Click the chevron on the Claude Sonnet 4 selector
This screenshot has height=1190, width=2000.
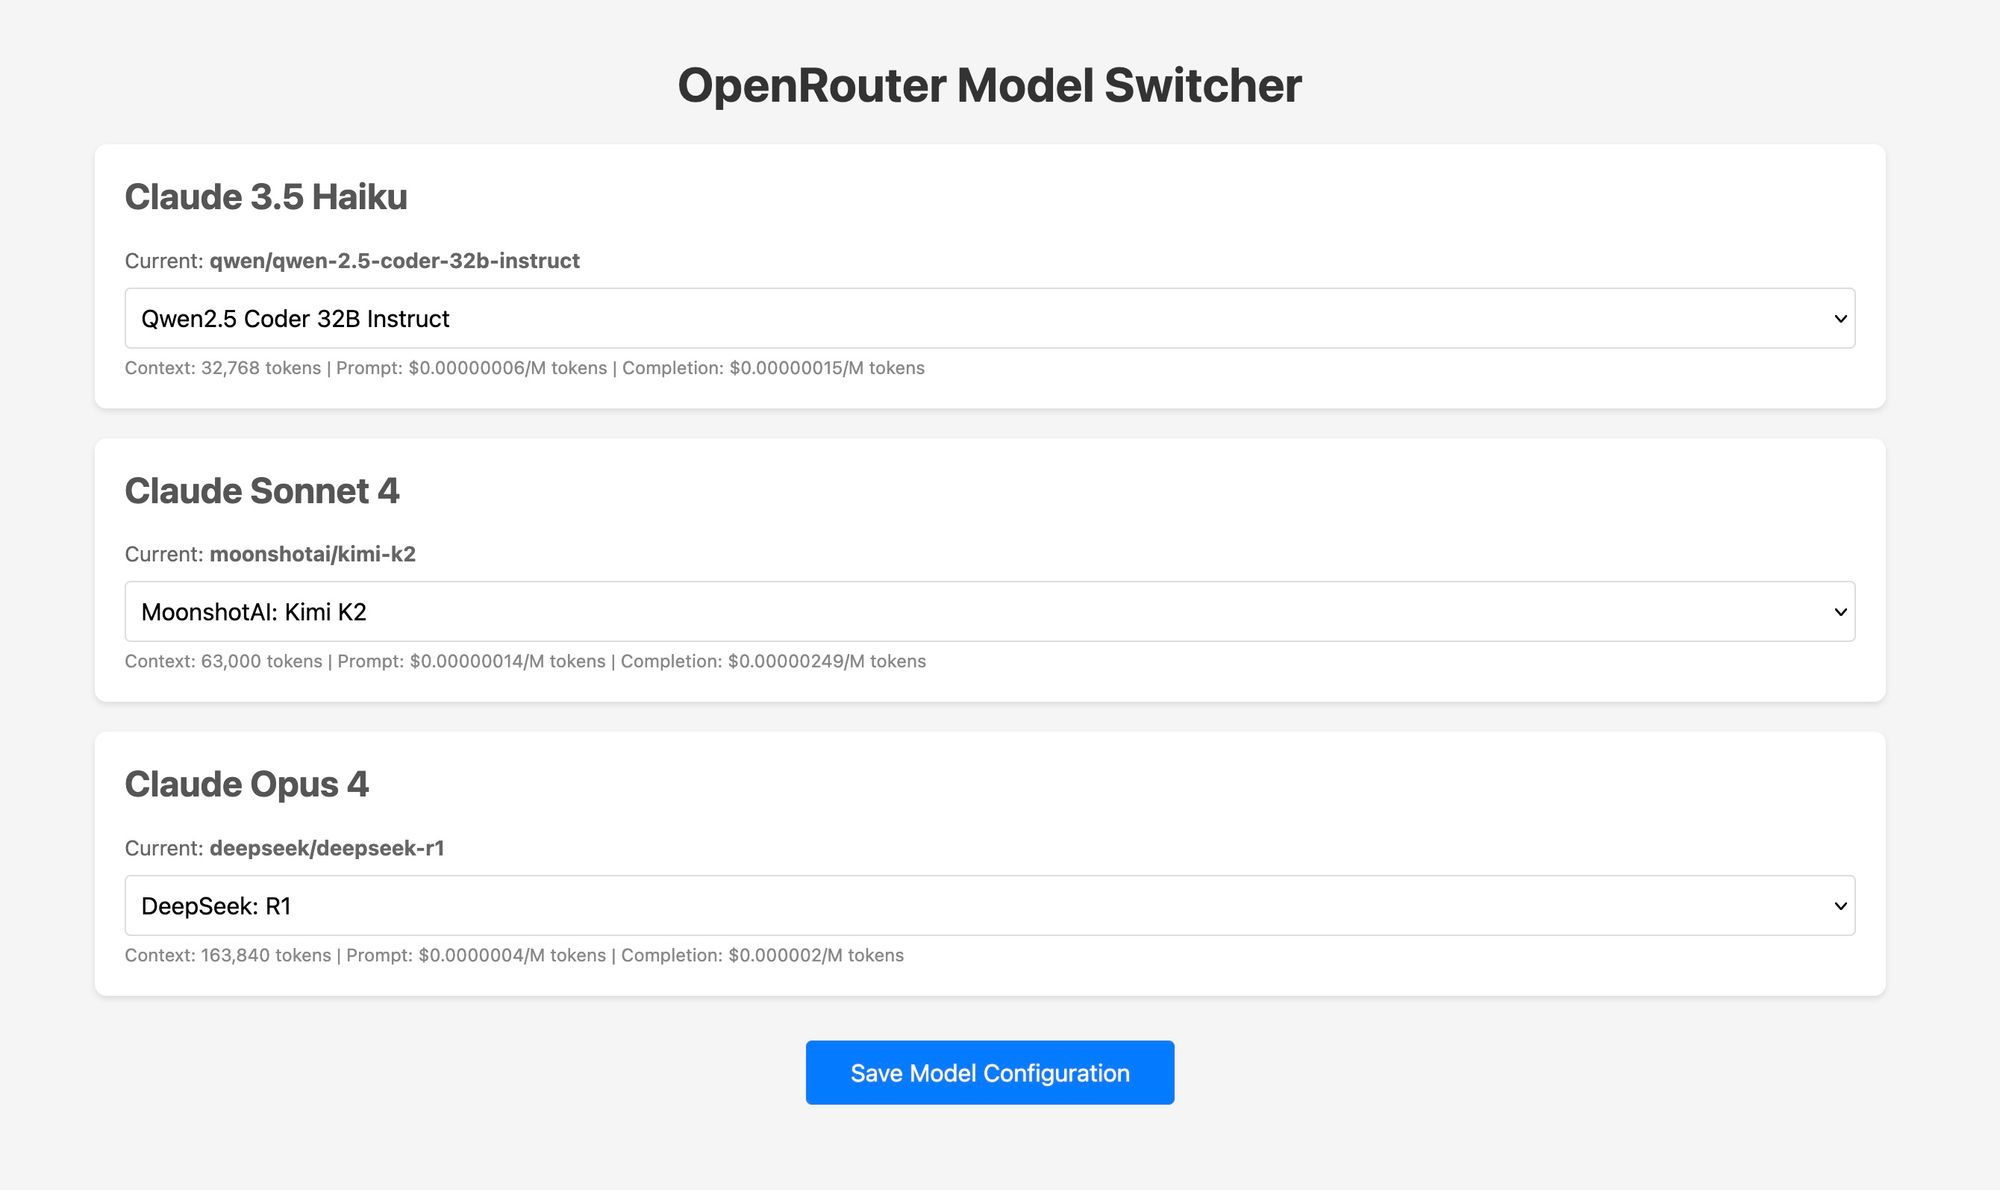coord(1841,611)
